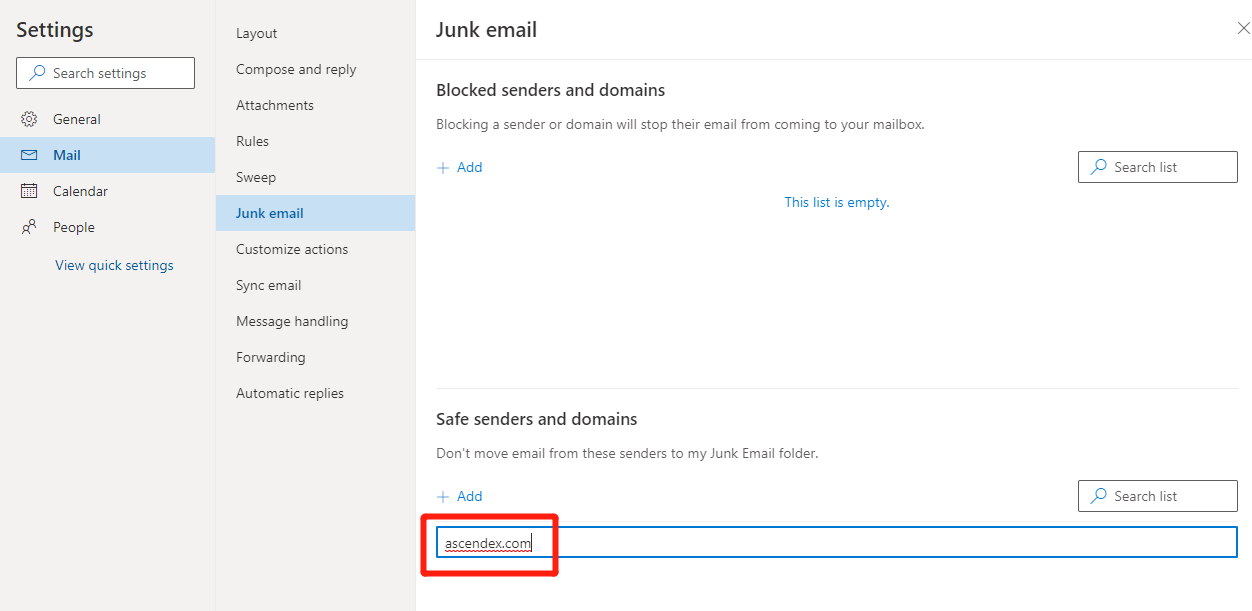Open the Sweep settings

click(x=256, y=177)
